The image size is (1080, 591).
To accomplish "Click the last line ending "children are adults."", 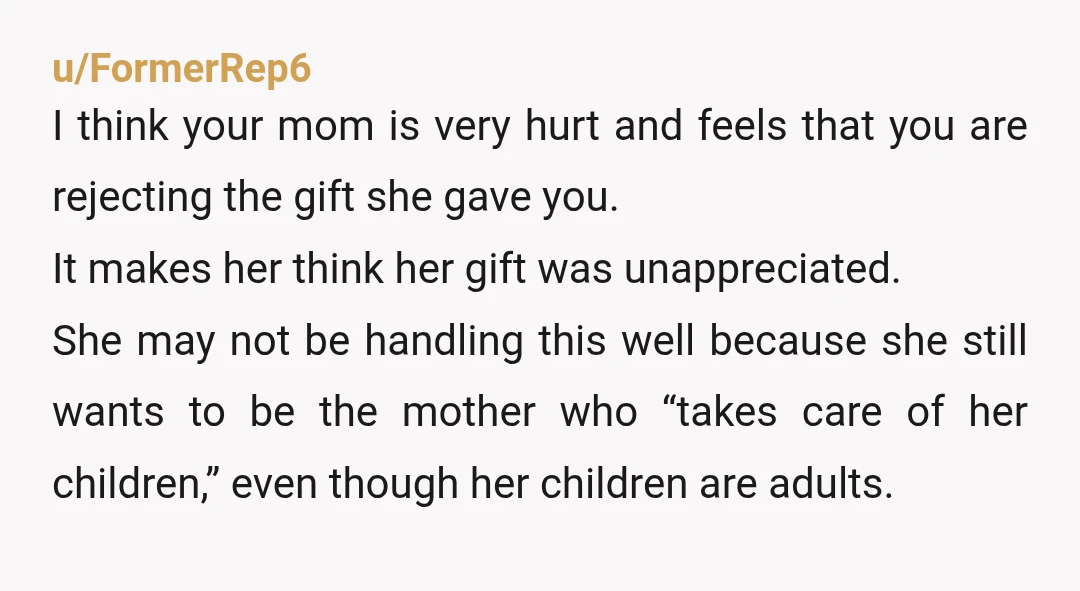I will point(472,483).
